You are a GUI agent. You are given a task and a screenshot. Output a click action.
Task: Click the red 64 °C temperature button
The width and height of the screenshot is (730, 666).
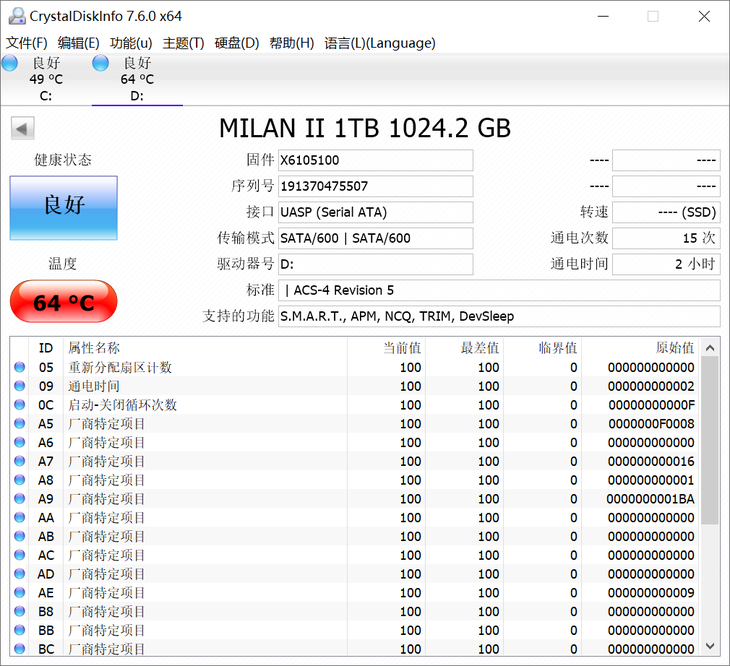[64, 301]
